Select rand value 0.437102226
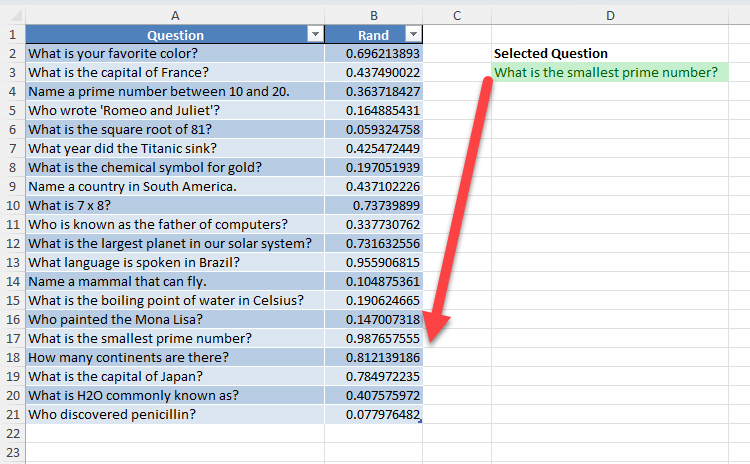750x464 pixels. 374,186
